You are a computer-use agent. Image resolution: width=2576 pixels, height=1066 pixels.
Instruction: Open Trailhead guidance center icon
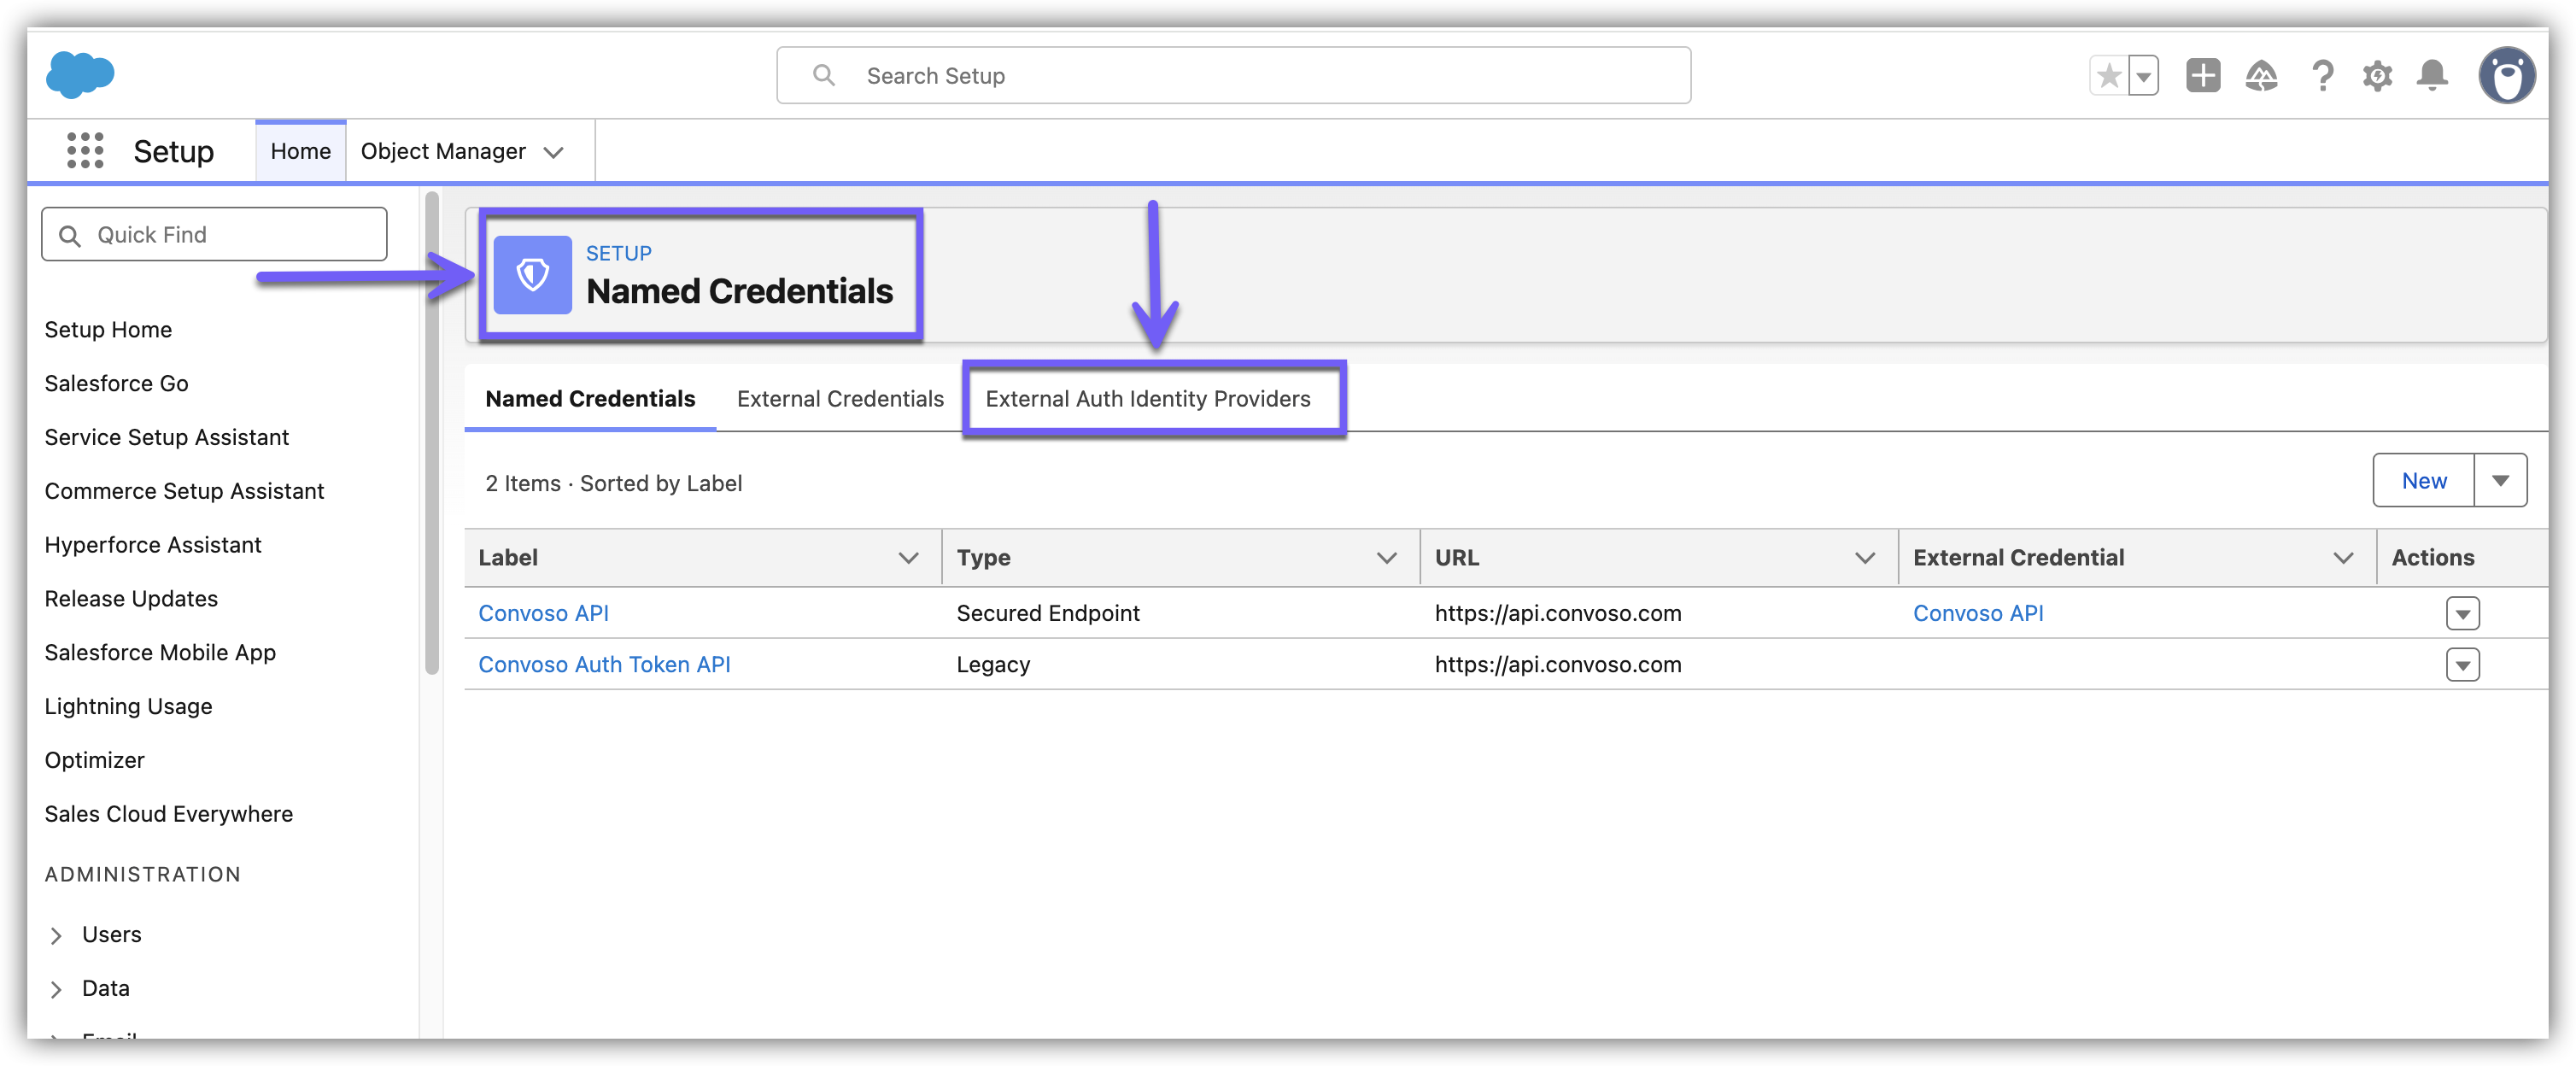click(2260, 76)
